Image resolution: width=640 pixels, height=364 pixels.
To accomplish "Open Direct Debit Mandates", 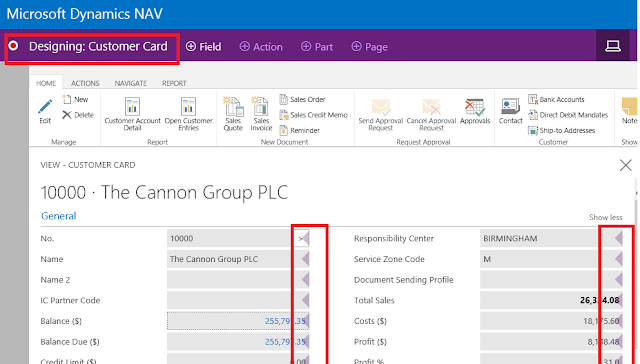I will coord(568,115).
